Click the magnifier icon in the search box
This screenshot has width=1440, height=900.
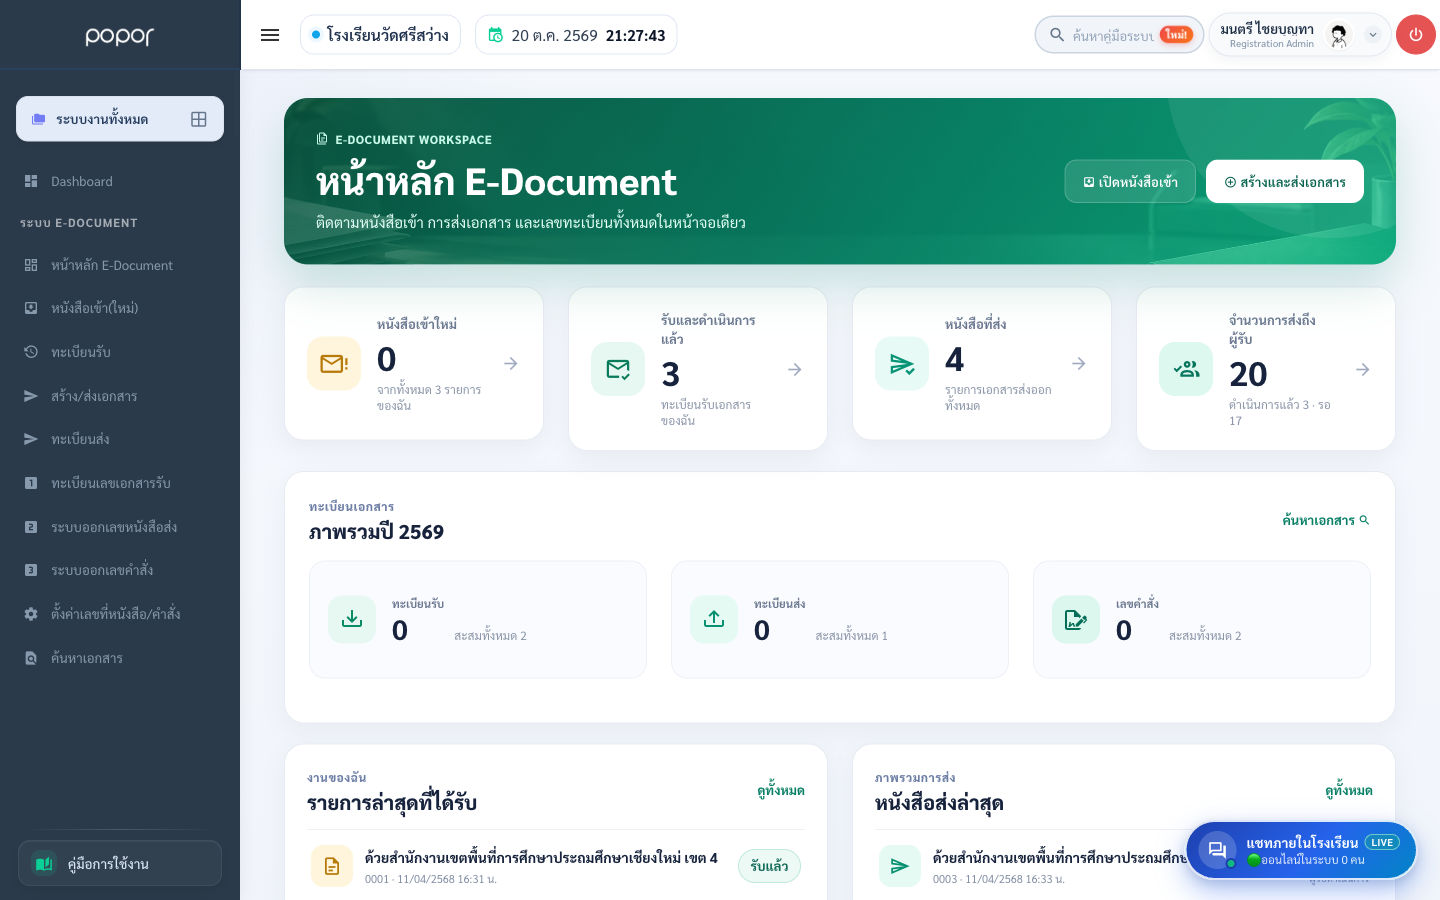1057,35
